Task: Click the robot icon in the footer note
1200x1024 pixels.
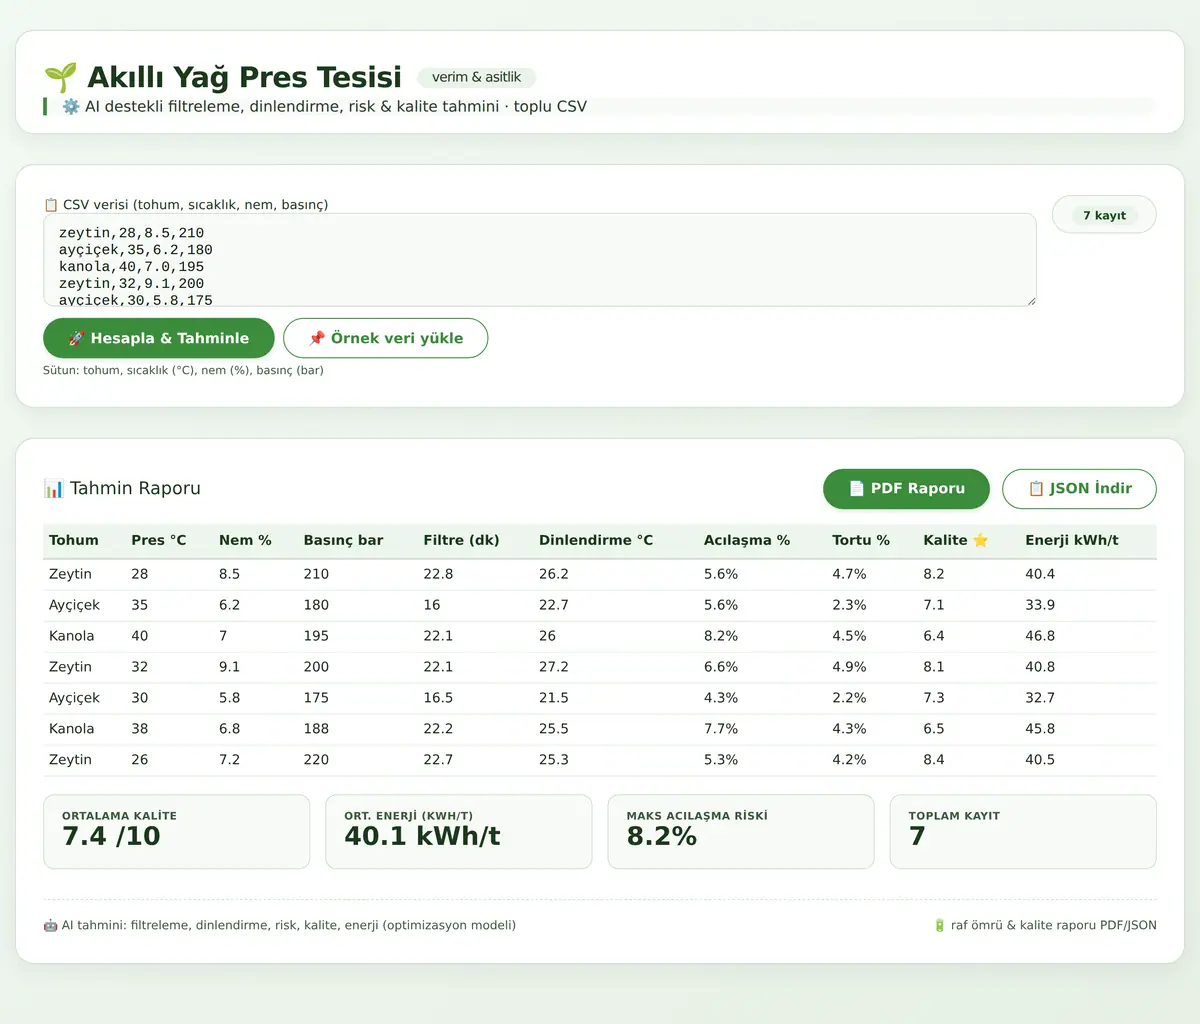Action: pos(50,925)
